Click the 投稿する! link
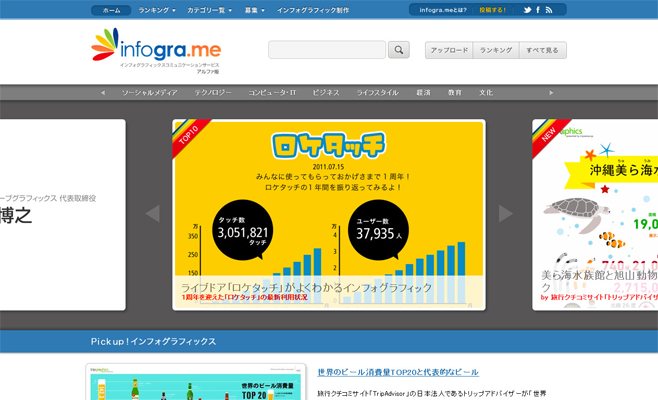Screen dimensions: 658x400 (x=493, y=10)
